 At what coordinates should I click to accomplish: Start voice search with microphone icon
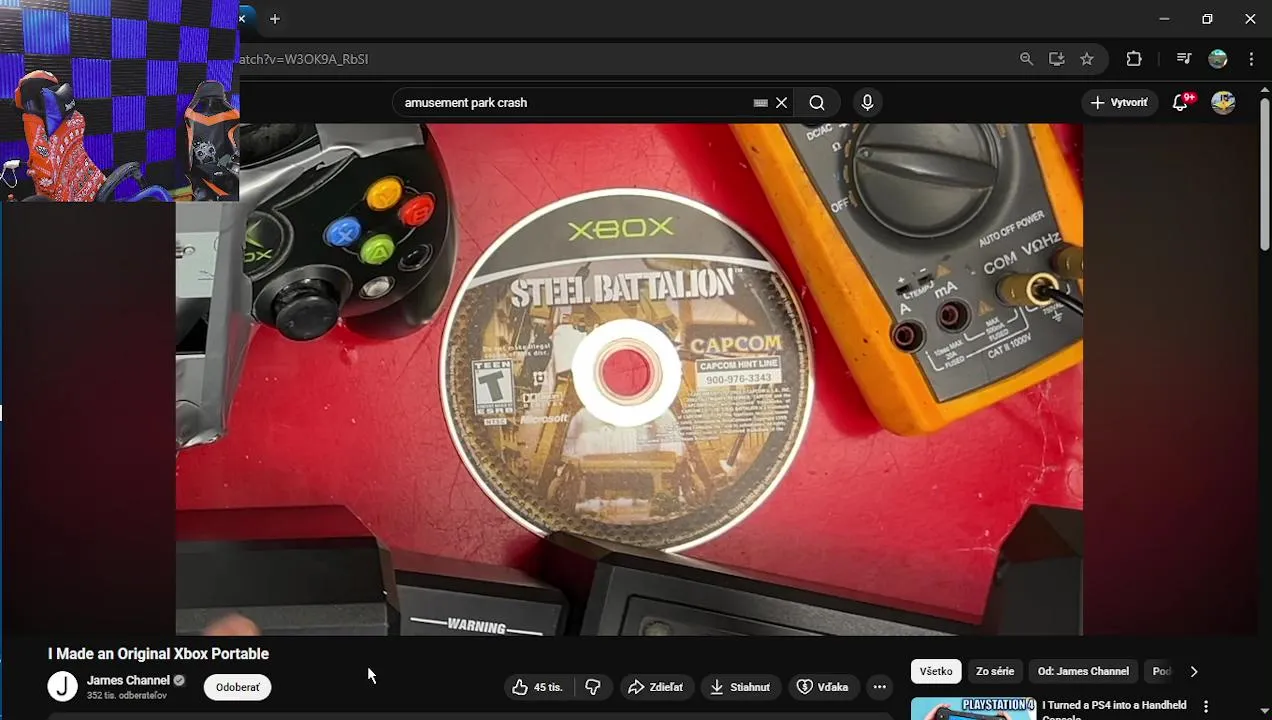867,102
